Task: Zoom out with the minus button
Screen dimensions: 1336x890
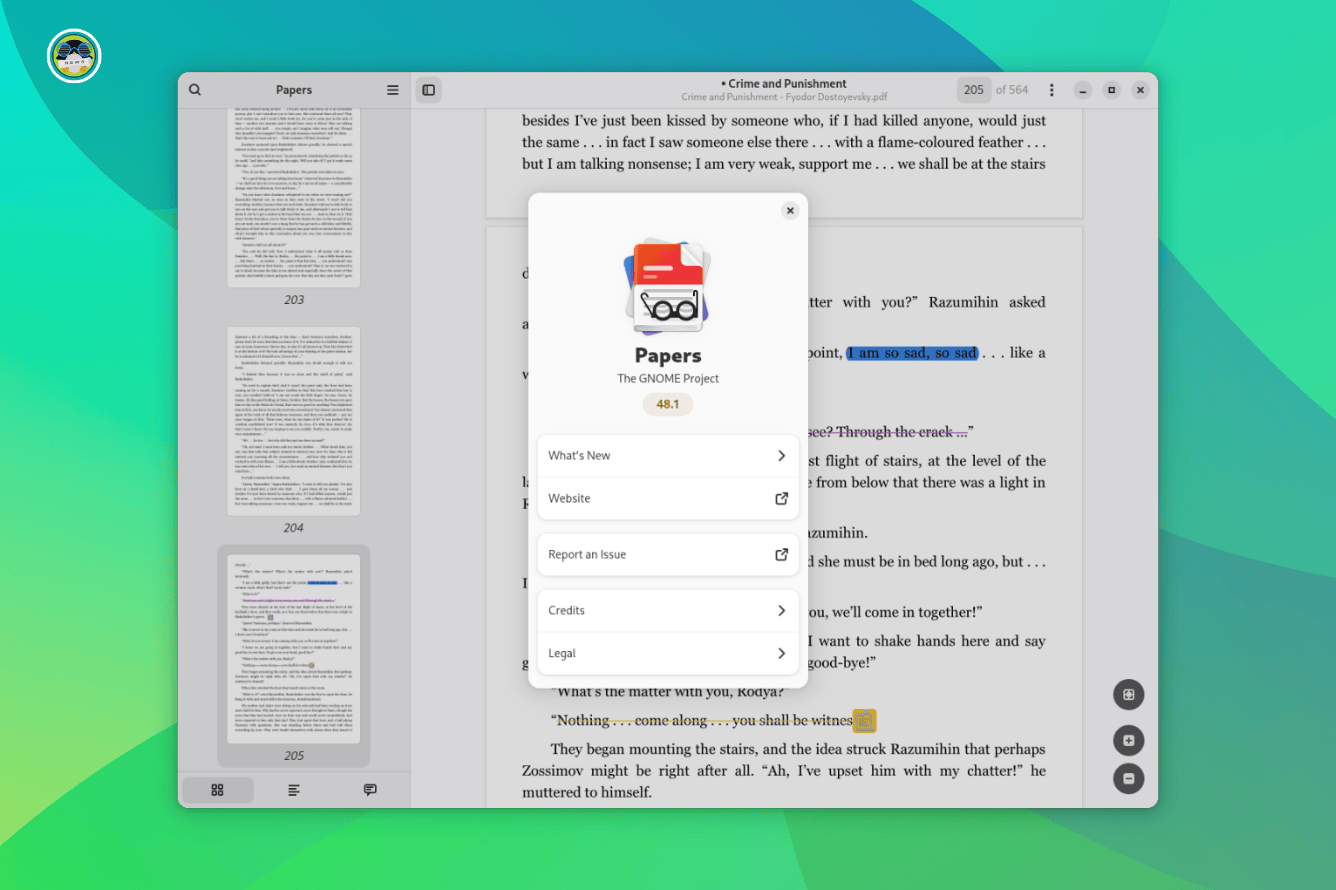Action: (1128, 778)
